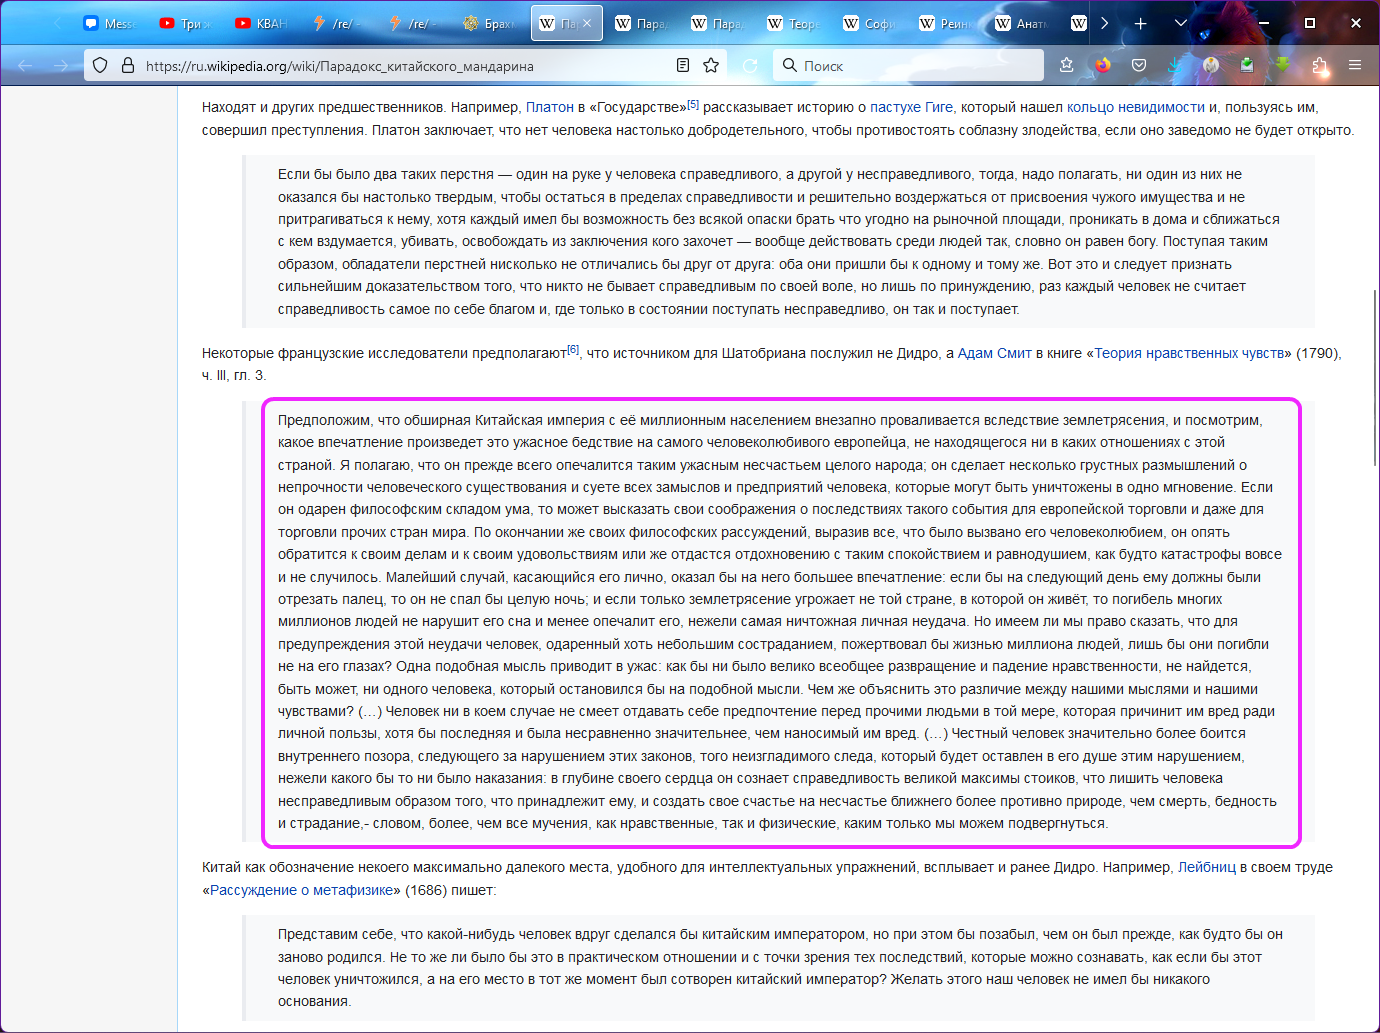Viewport: 1380px width, 1033px height.
Task: Open the Extensions puzzle menu
Action: pos(1320,65)
